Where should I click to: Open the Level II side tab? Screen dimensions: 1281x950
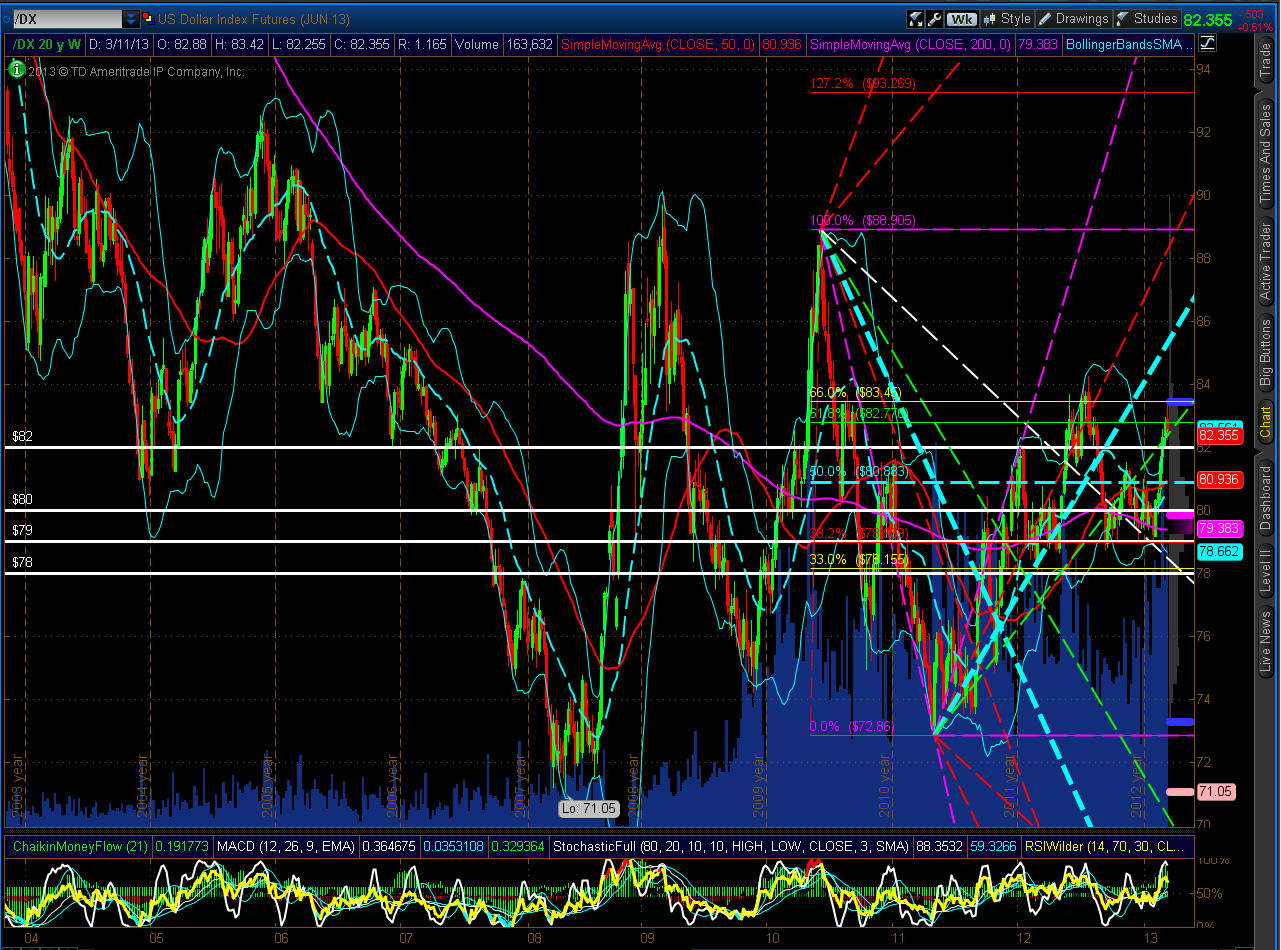[x=1266, y=573]
